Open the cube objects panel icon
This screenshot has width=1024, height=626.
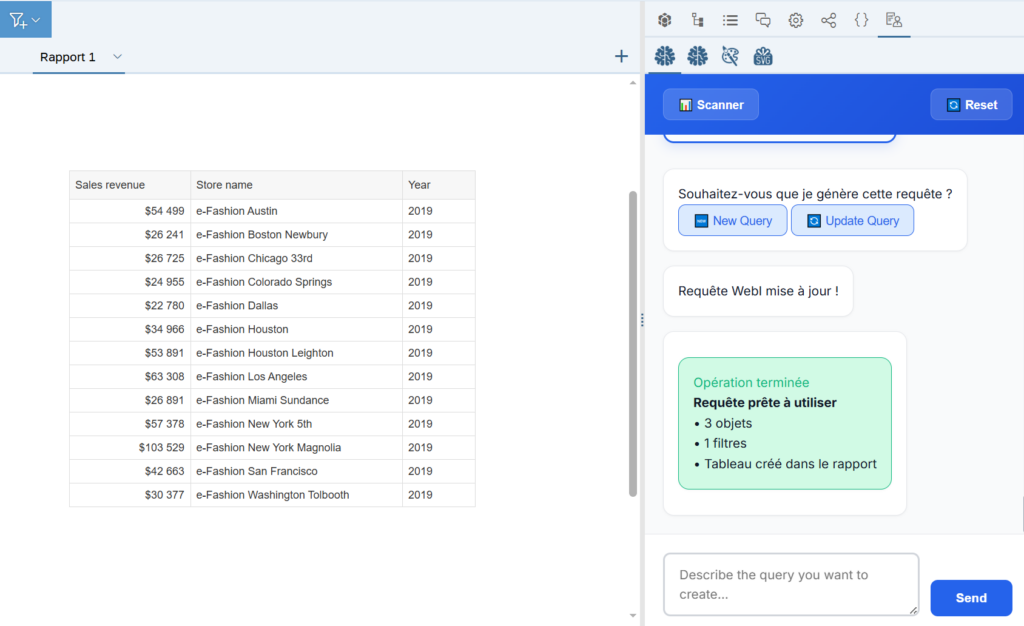664,20
